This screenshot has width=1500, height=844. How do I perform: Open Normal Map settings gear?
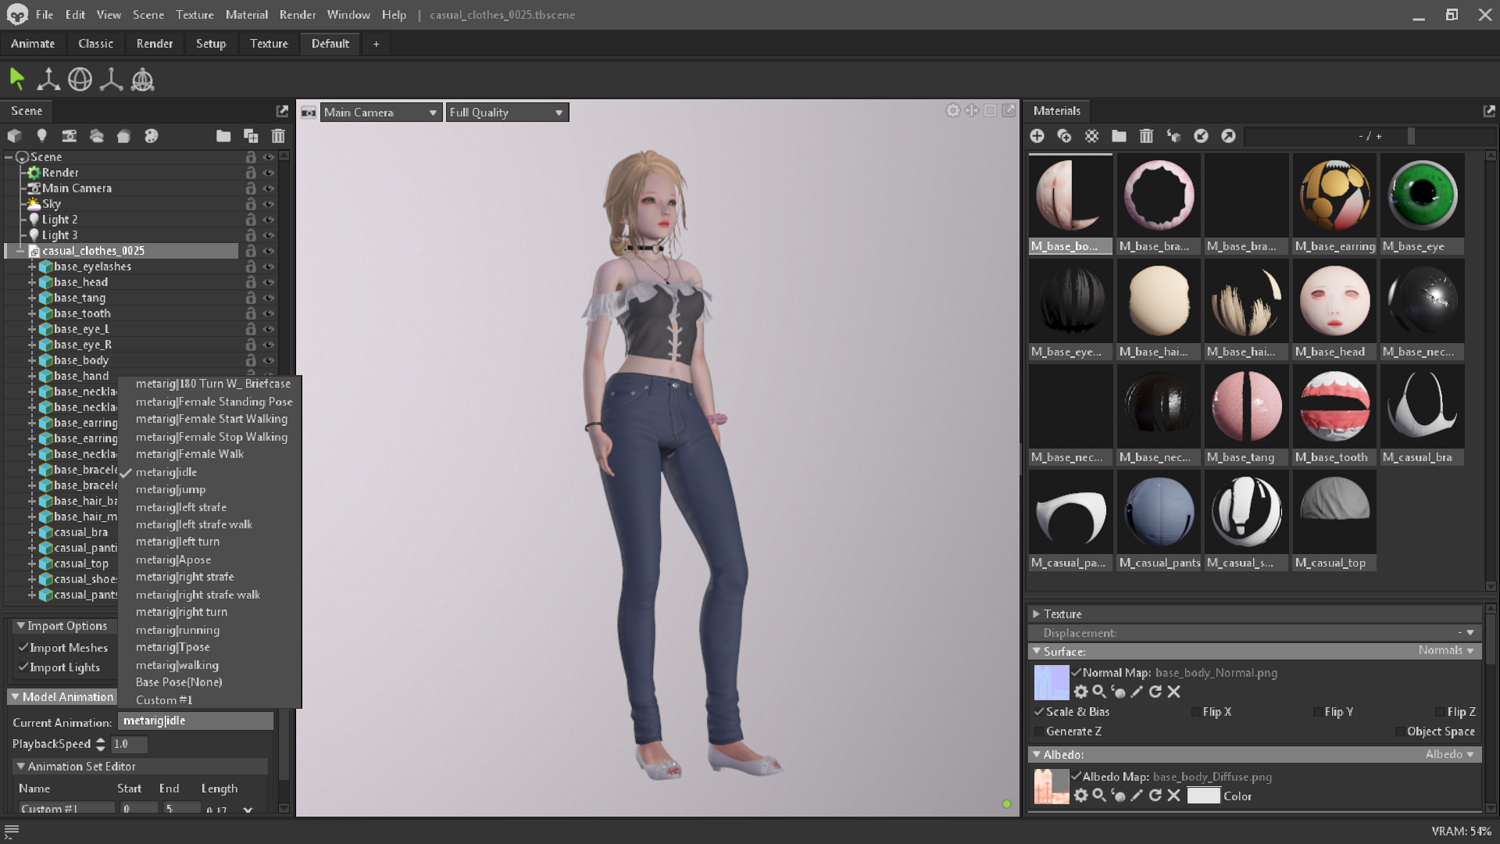1081,692
